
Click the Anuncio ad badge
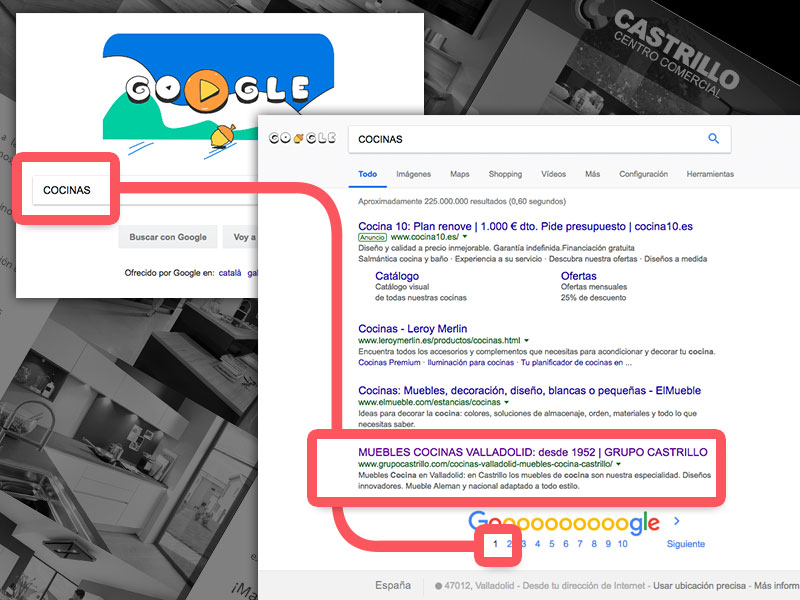pyautogui.click(x=372, y=237)
